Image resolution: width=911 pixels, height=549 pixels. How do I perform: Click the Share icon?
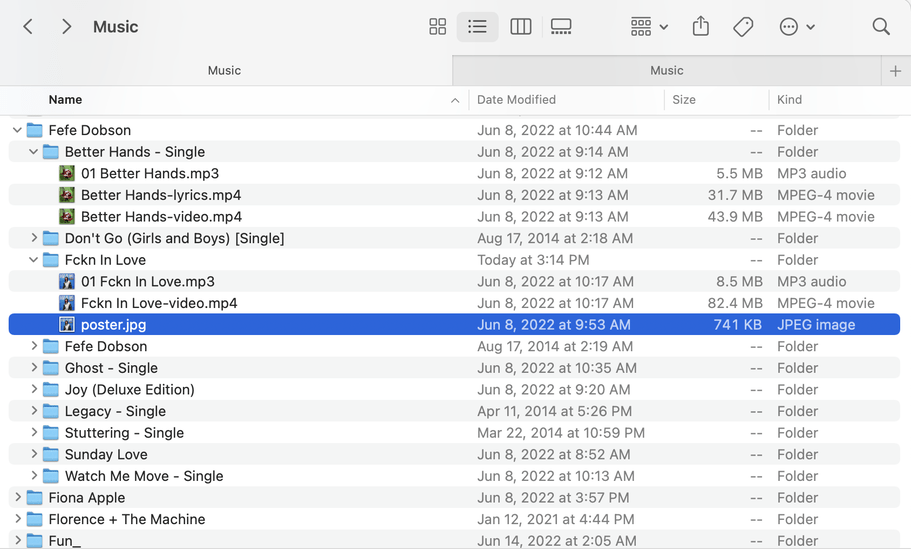(x=701, y=26)
